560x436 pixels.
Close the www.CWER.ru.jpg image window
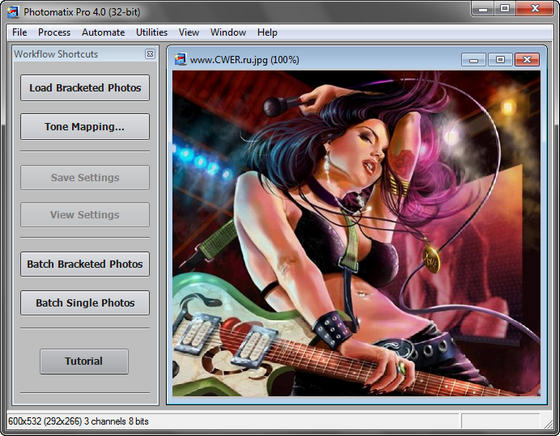click(527, 60)
